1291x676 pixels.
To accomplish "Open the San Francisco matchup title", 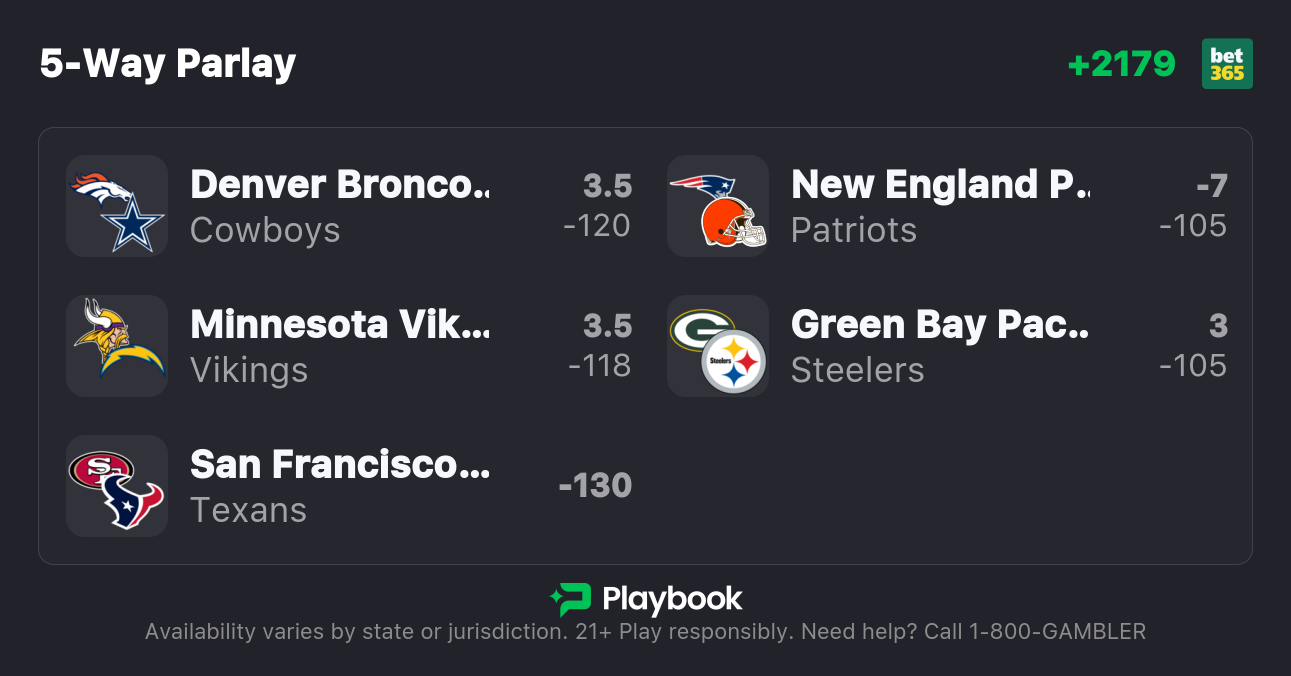I will (x=340, y=465).
